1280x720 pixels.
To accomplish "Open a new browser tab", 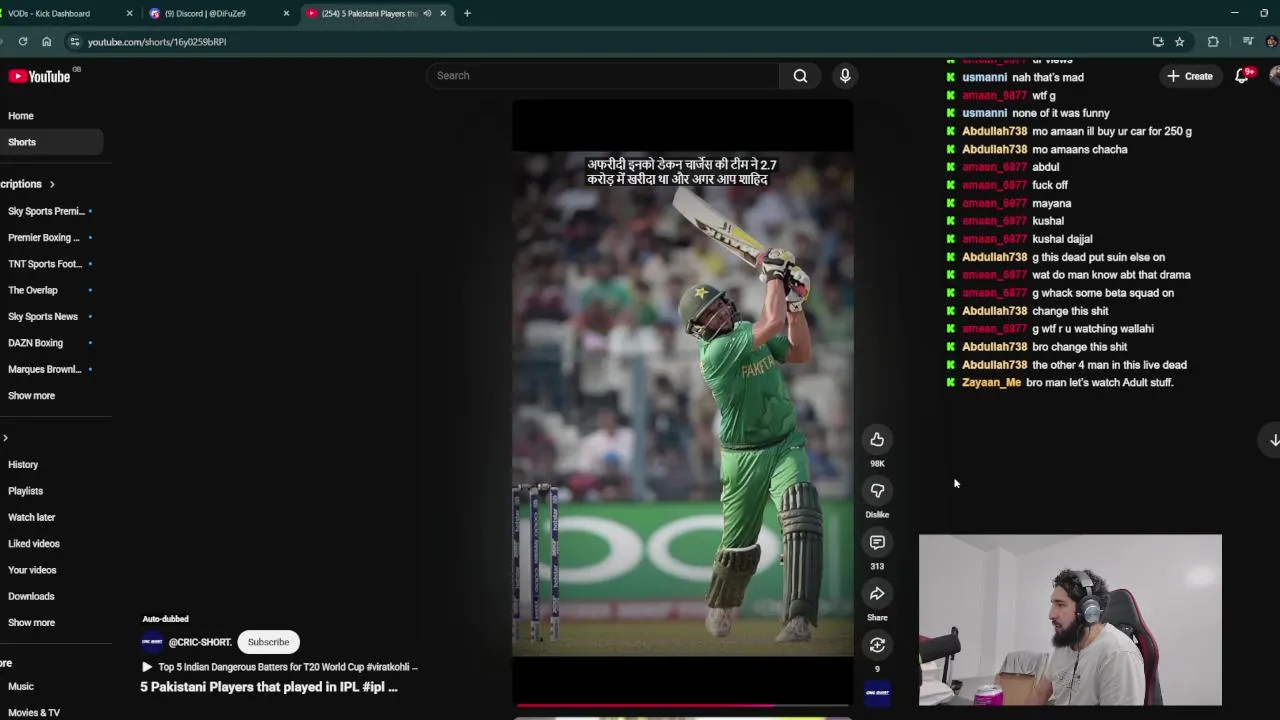I will coord(467,13).
